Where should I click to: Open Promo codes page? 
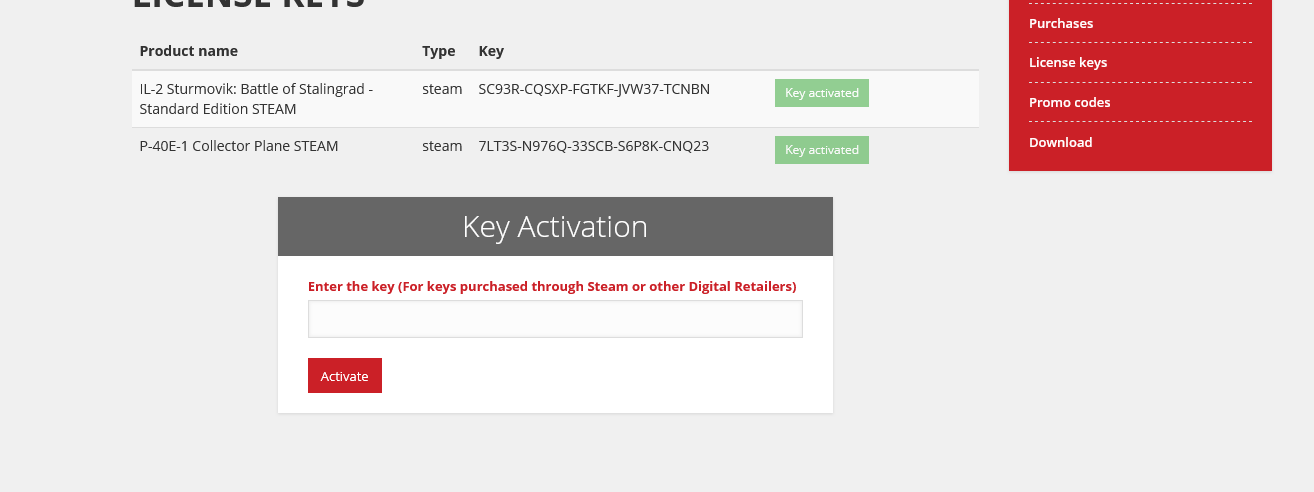tap(1069, 102)
